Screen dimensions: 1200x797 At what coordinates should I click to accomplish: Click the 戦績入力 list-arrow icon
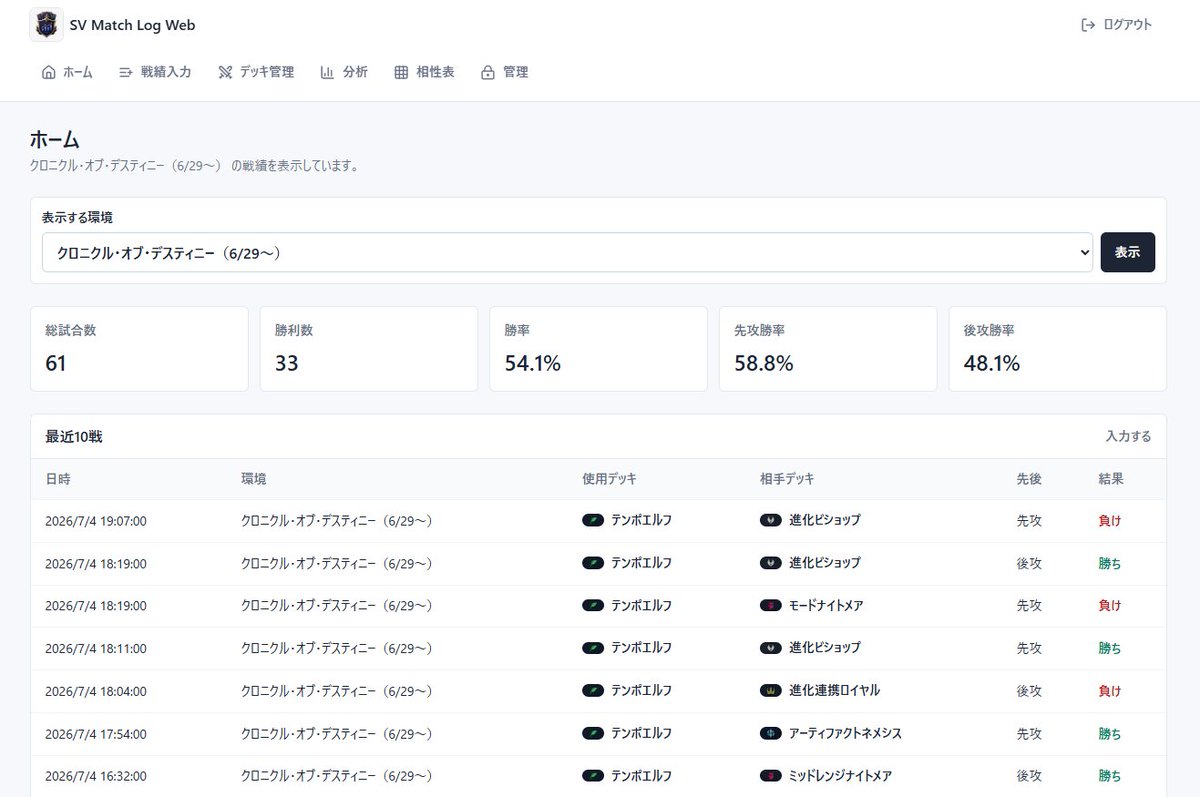[126, 72]
